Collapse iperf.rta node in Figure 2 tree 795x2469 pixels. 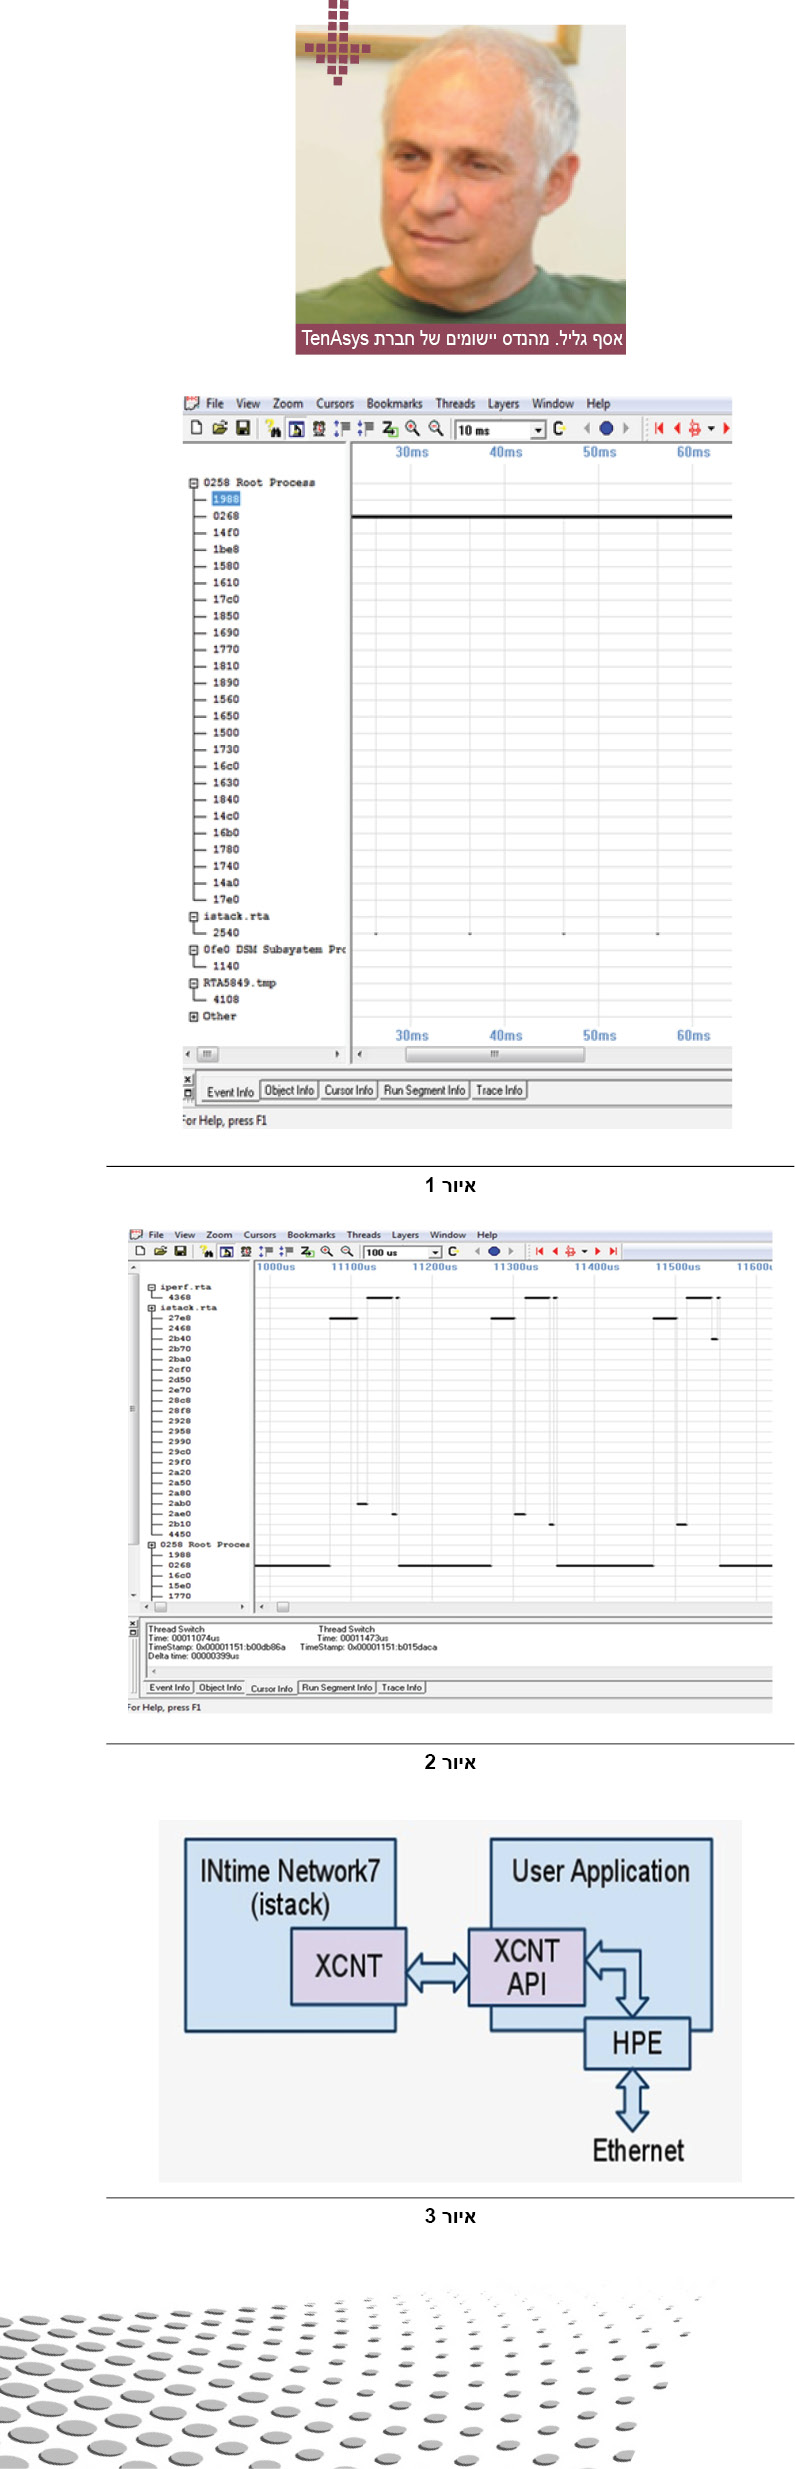pyautogui.click(x=152, y=1287)
